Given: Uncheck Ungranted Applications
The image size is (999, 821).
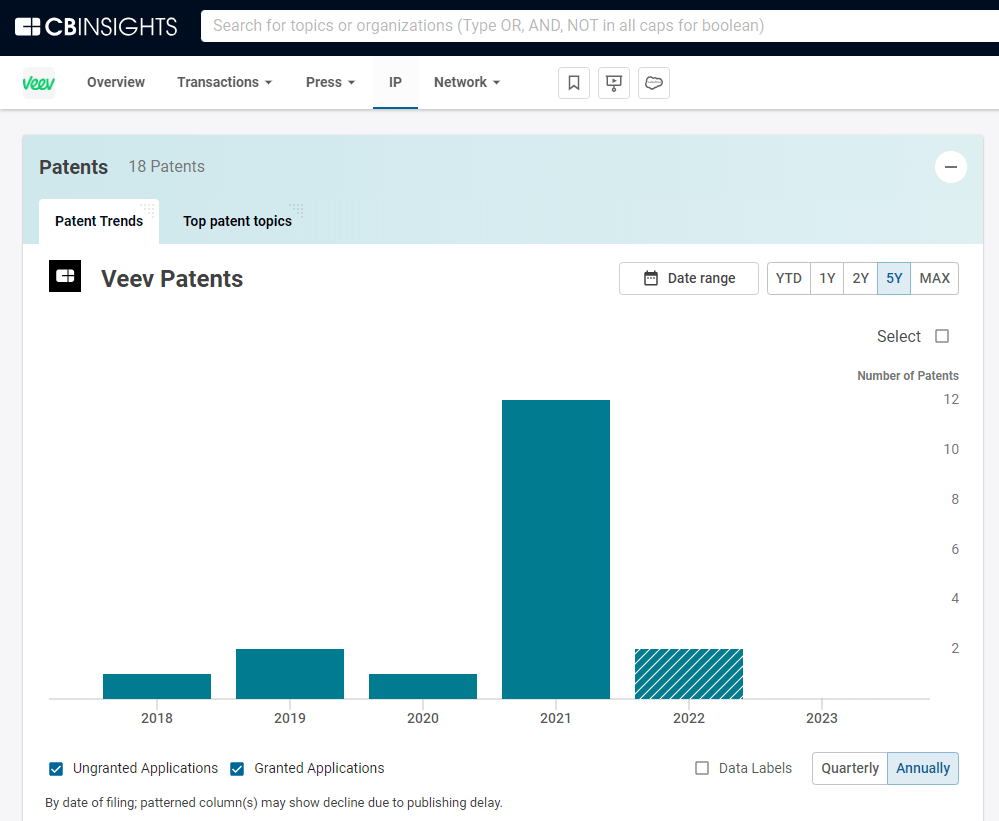Looking at the screenshot, I should [x=56, y=769].
